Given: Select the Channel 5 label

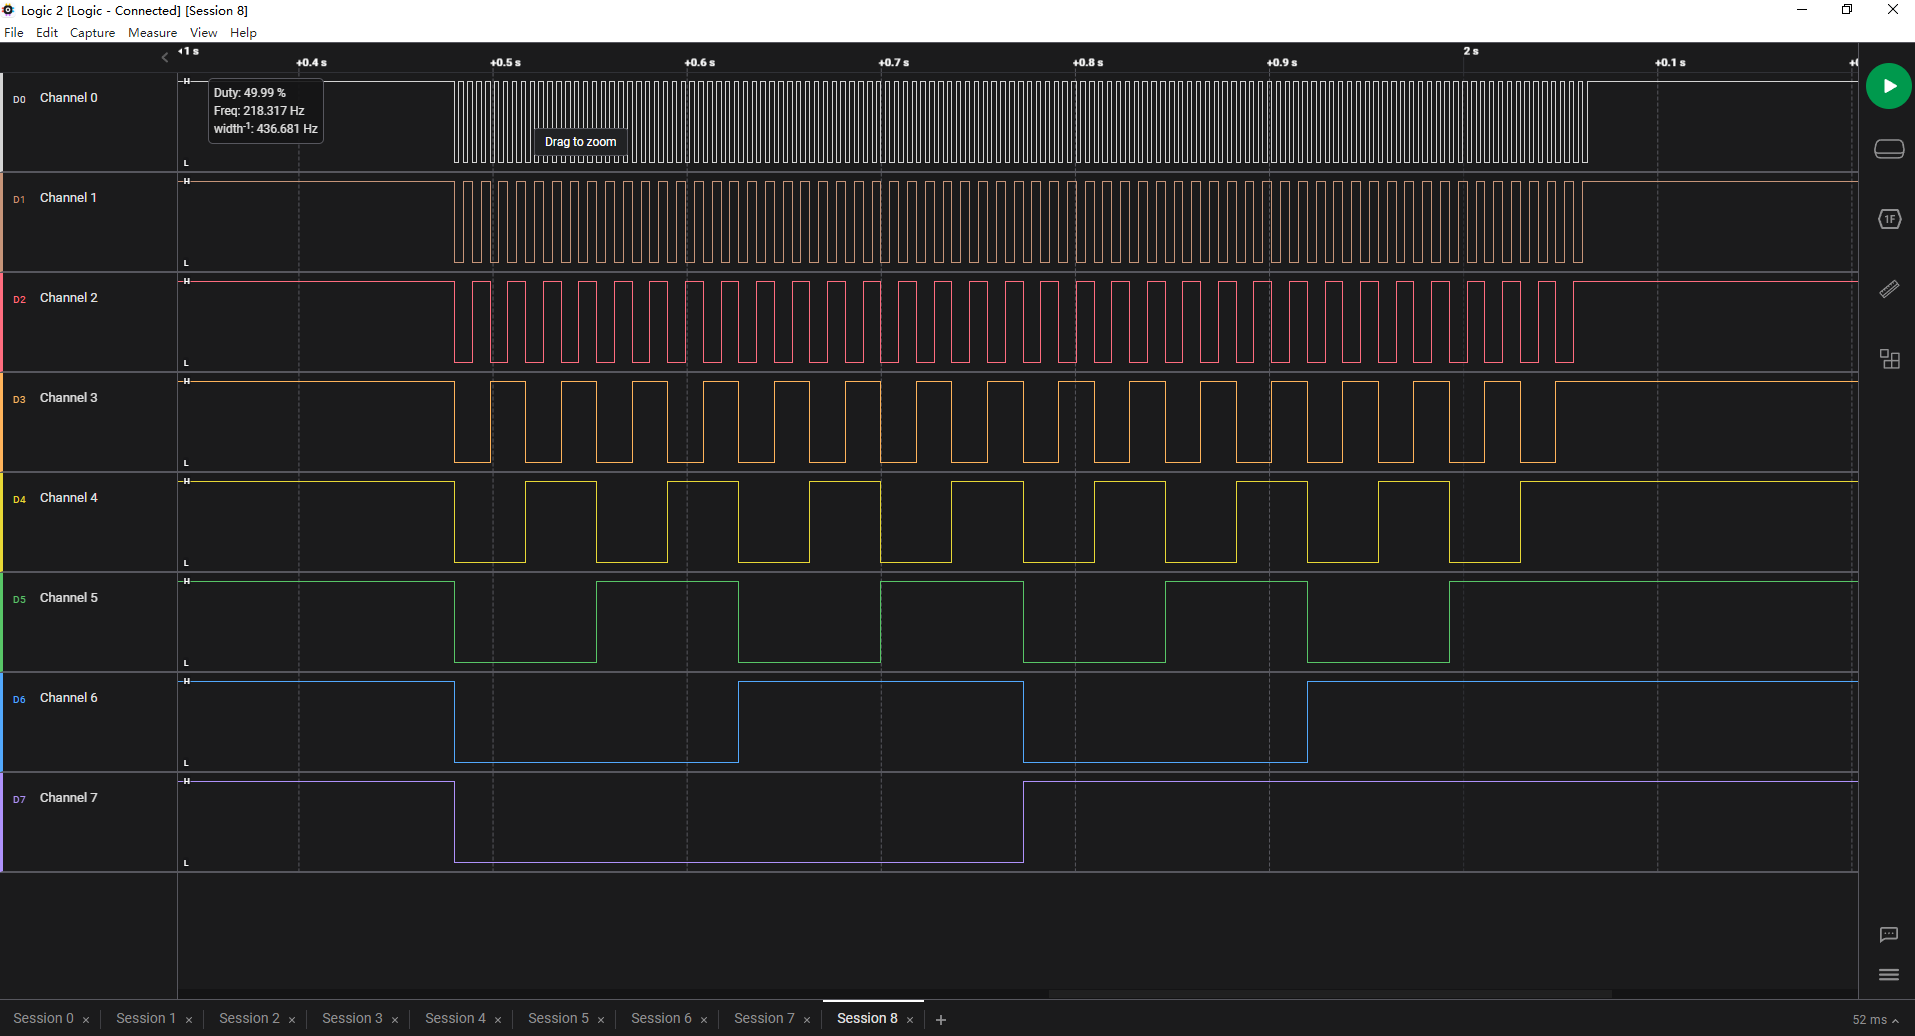Looking at the screenshot, I should tap(69, 598).
